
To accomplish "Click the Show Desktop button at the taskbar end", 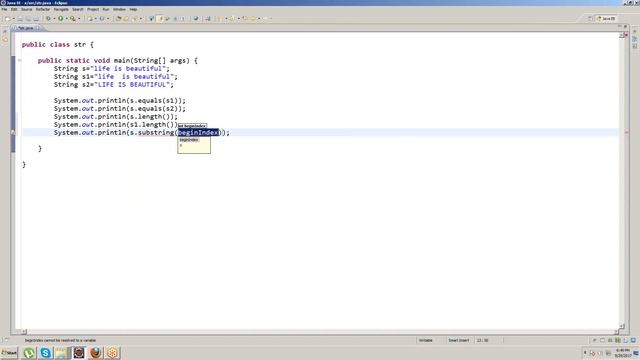I will point(636,353).
